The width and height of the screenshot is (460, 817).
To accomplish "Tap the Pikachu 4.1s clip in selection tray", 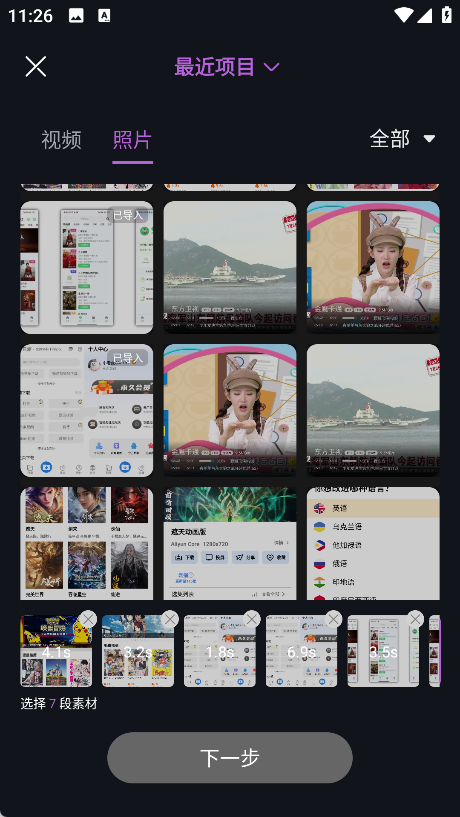I will (56, 651).
